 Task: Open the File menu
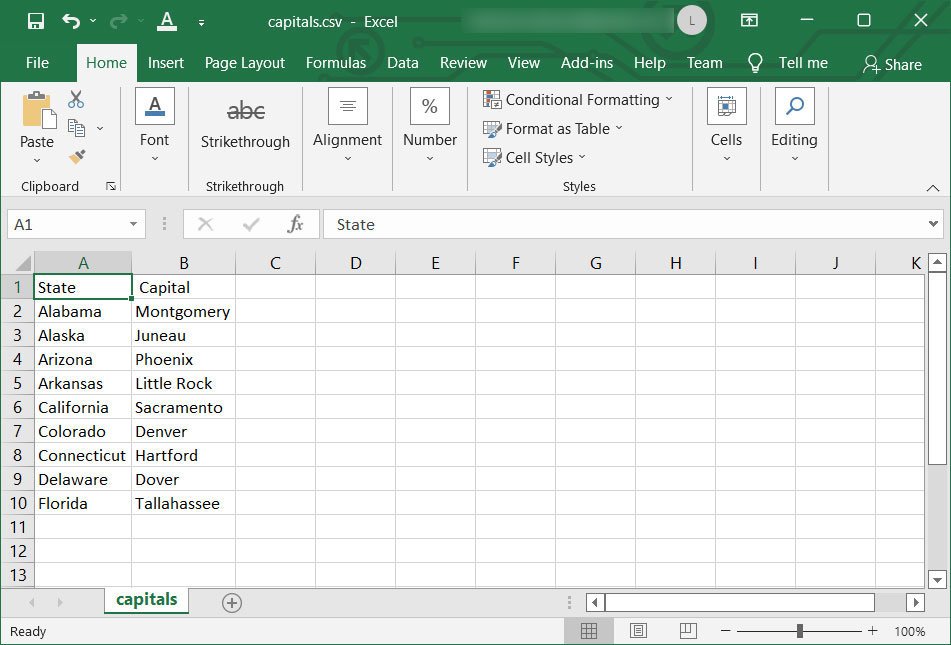[37, 63]
